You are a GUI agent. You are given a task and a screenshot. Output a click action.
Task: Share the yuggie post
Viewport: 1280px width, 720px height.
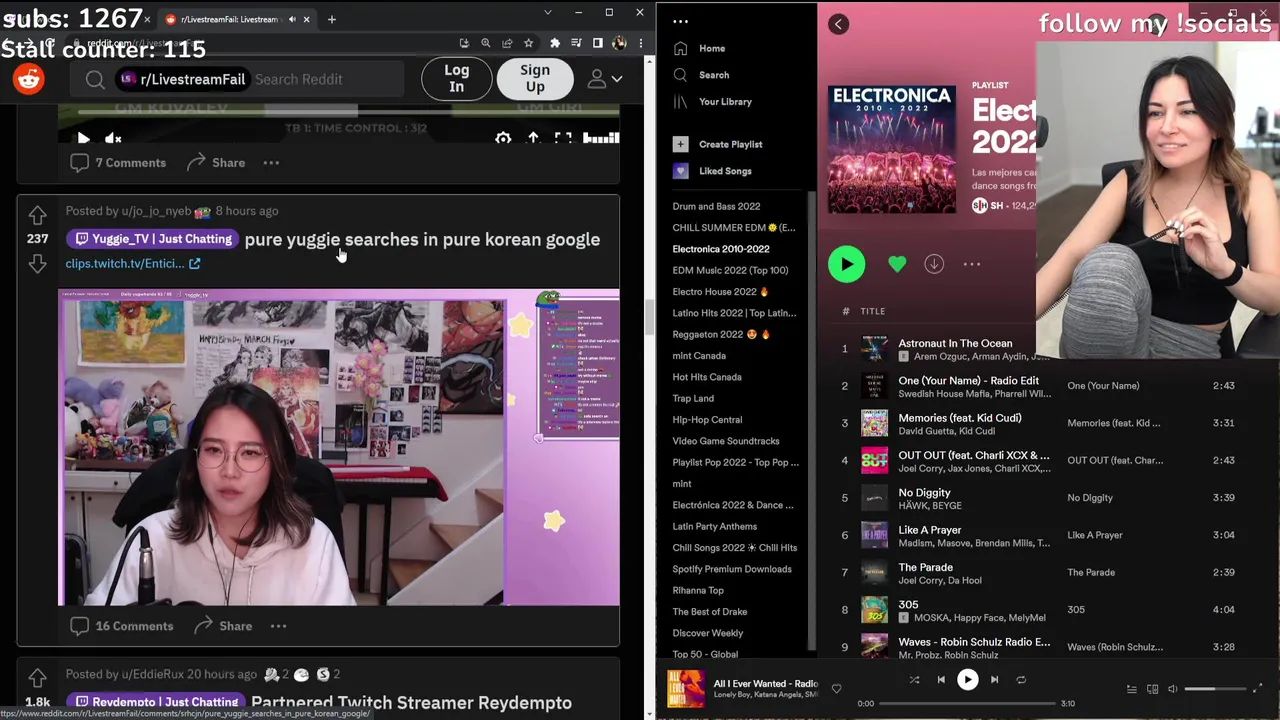tap(223, 626)
